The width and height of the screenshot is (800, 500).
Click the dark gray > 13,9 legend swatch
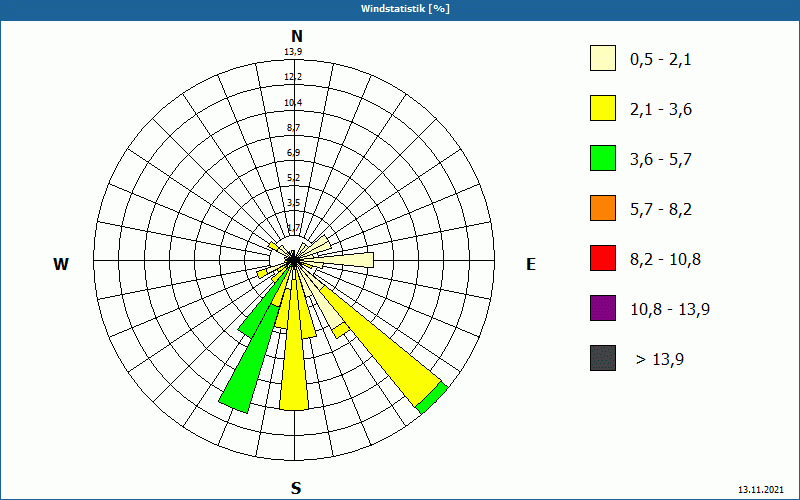[x=603, y=358]
